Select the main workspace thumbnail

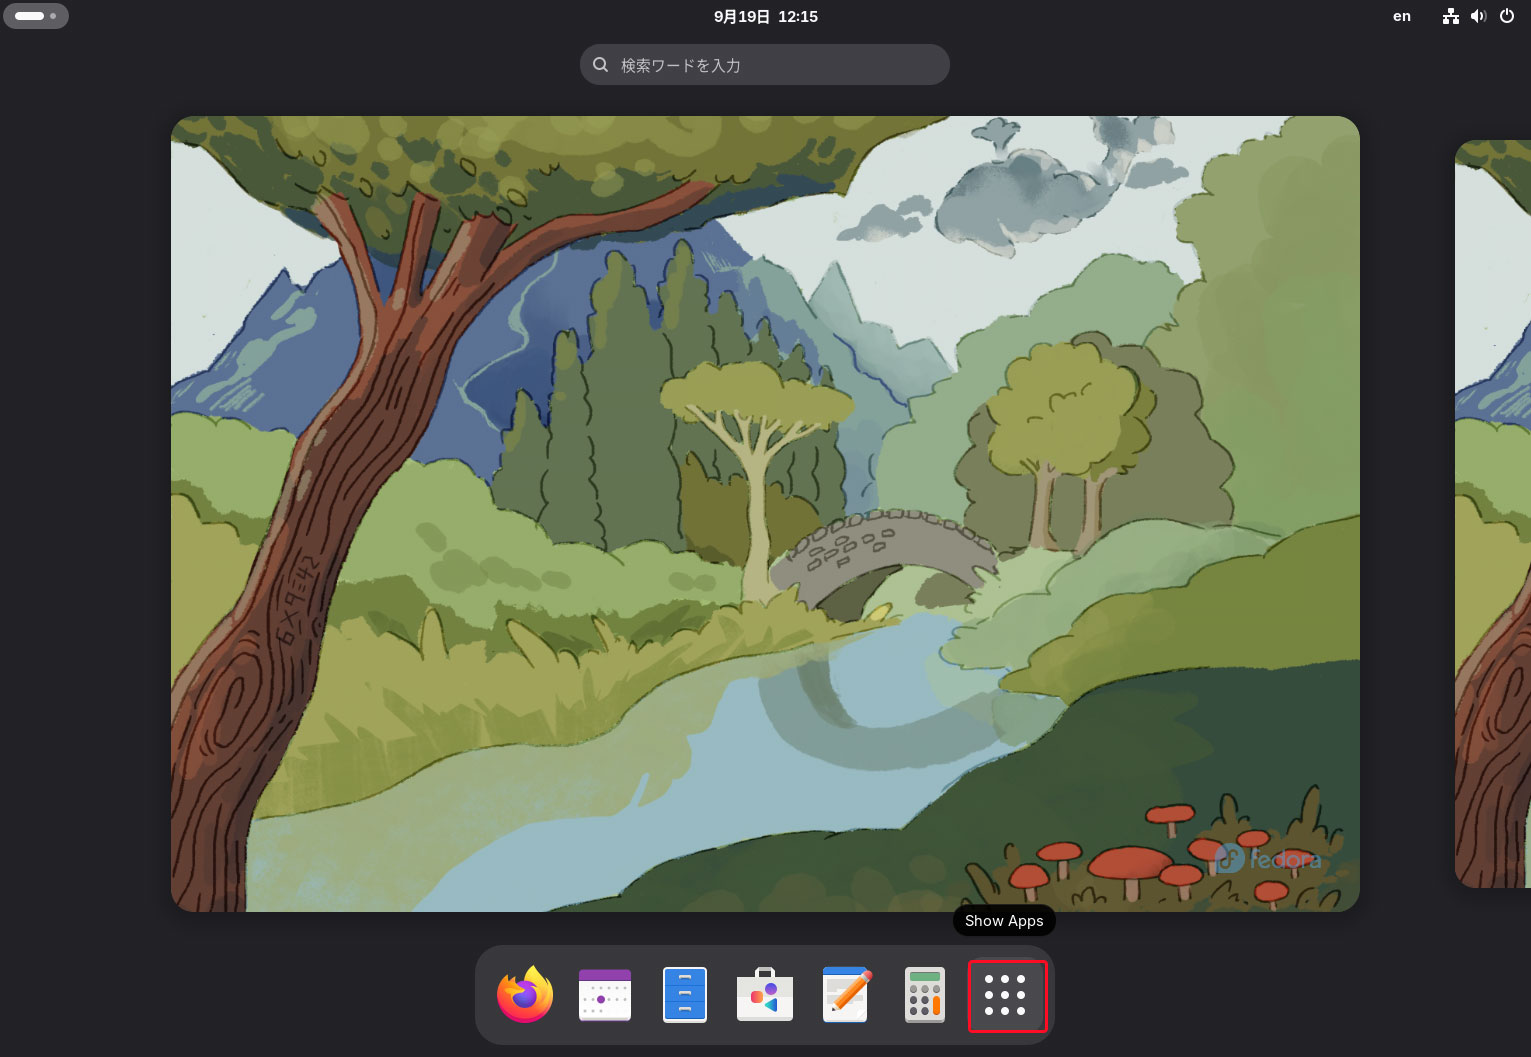(x=765, y=514)
